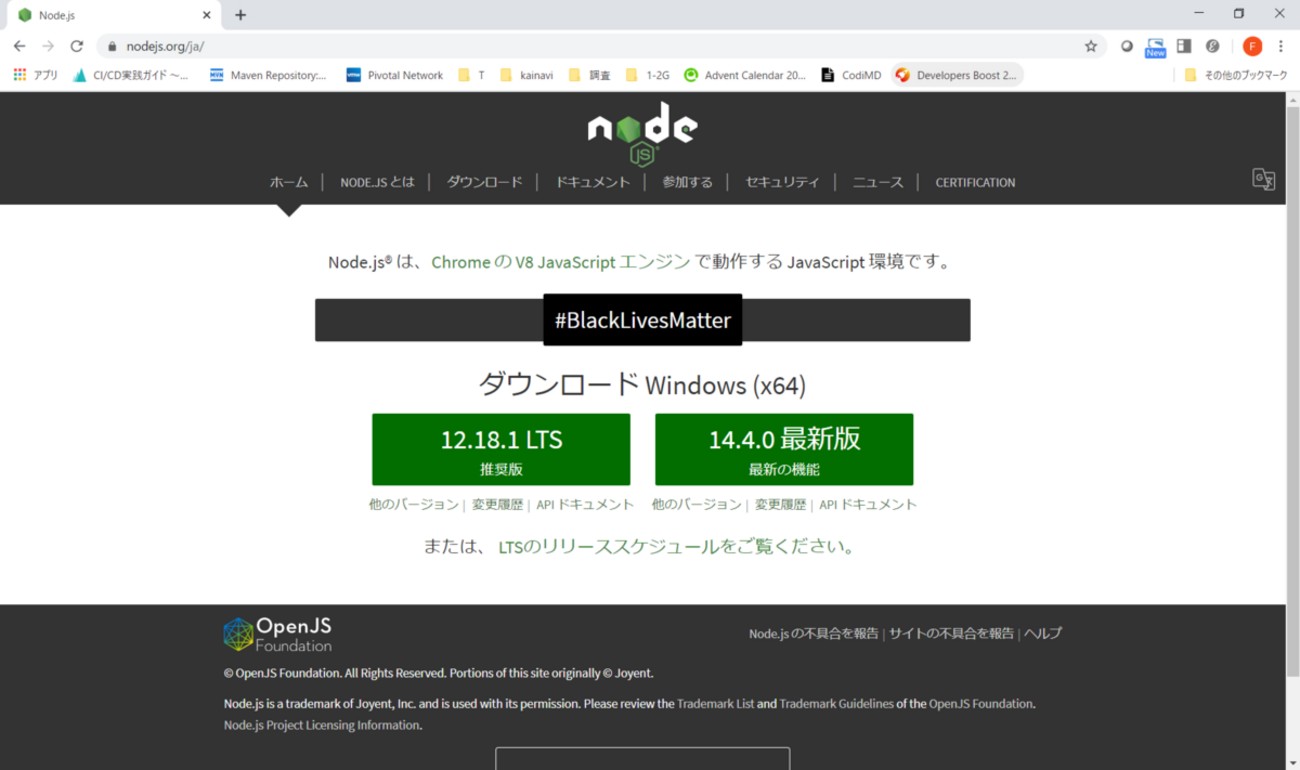
Task: Open the ヘルプ footer link
Action: tap(1043, 633)
